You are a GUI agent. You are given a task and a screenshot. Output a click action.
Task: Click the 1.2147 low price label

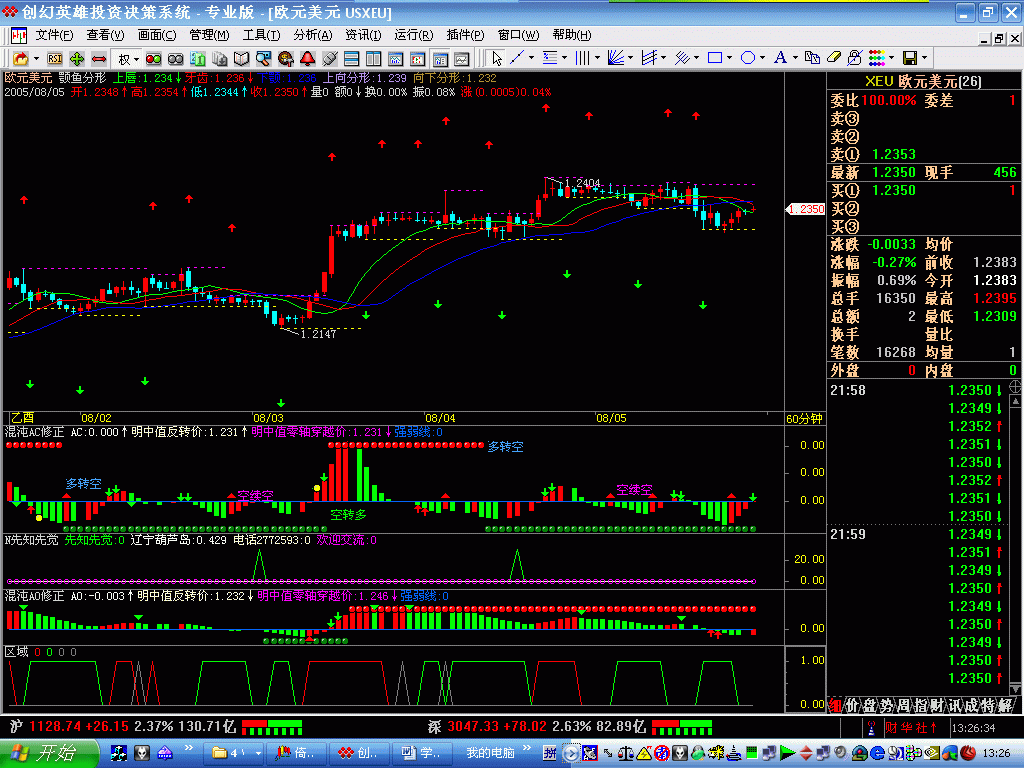coord(318,334)
